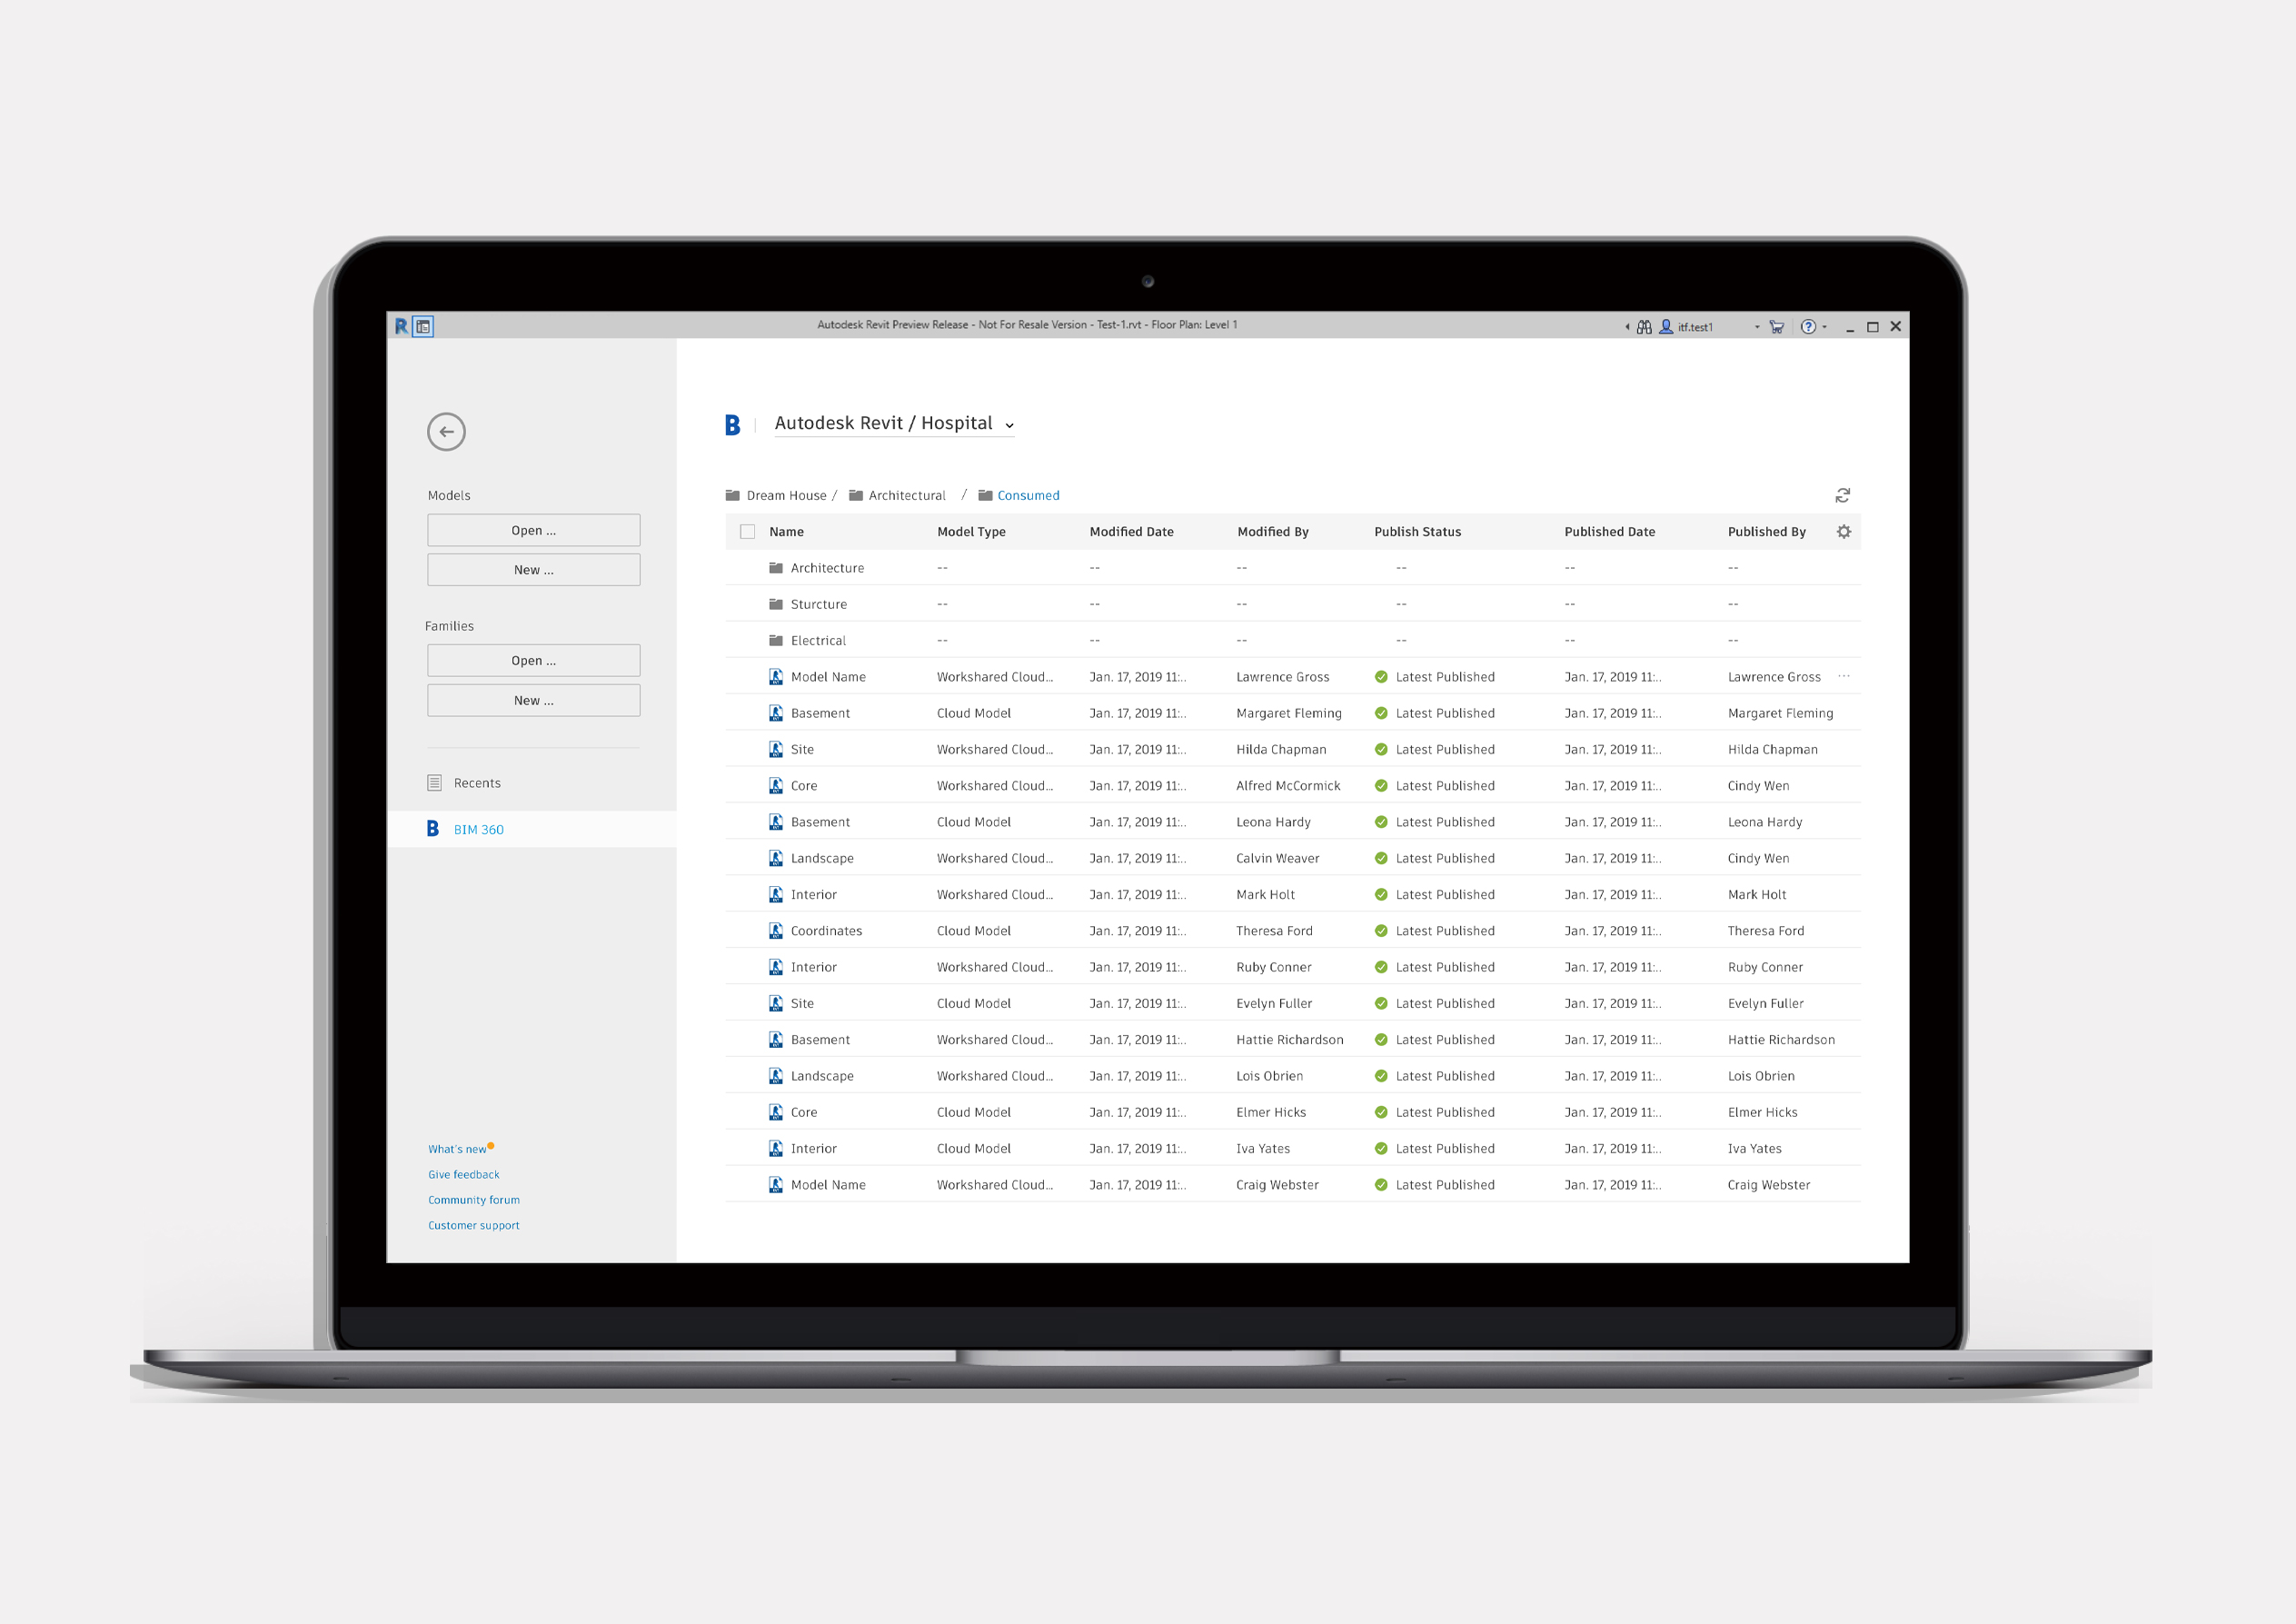This screenshot has height=1624, width=2296.
Task: Refresh the file list
Action: pyautogui.click(x=1843, y=495)
